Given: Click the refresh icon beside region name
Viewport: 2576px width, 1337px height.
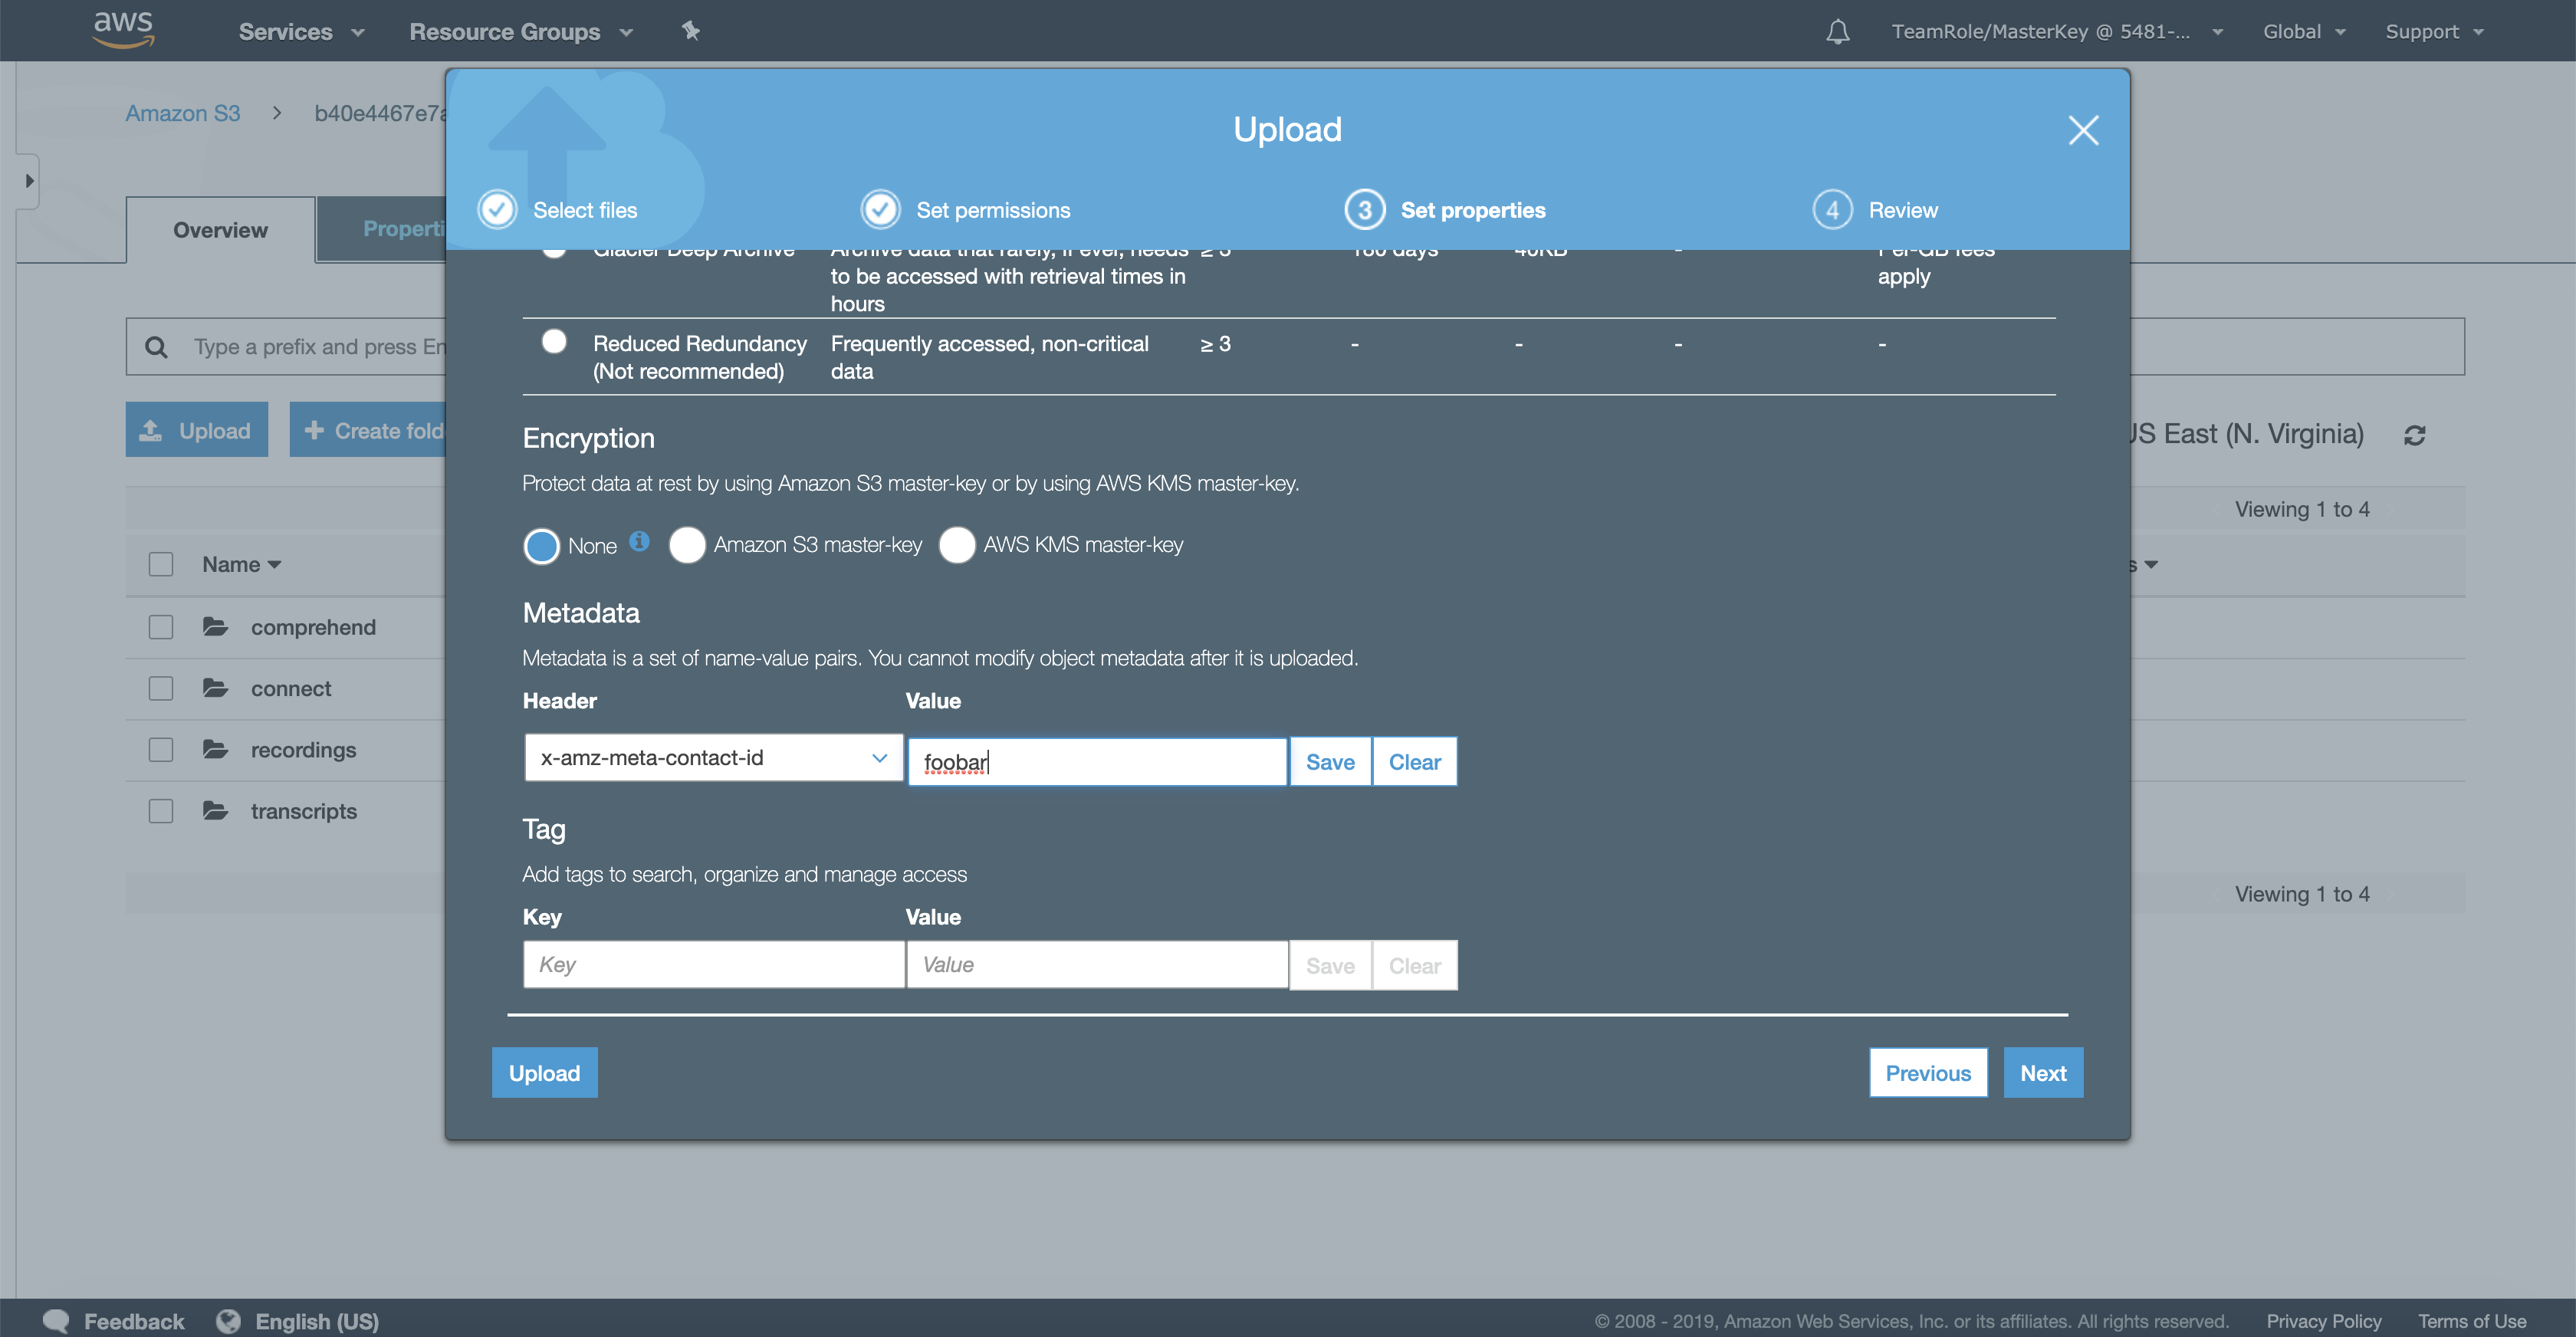Looking at the screenshot, I should 2414,435.
